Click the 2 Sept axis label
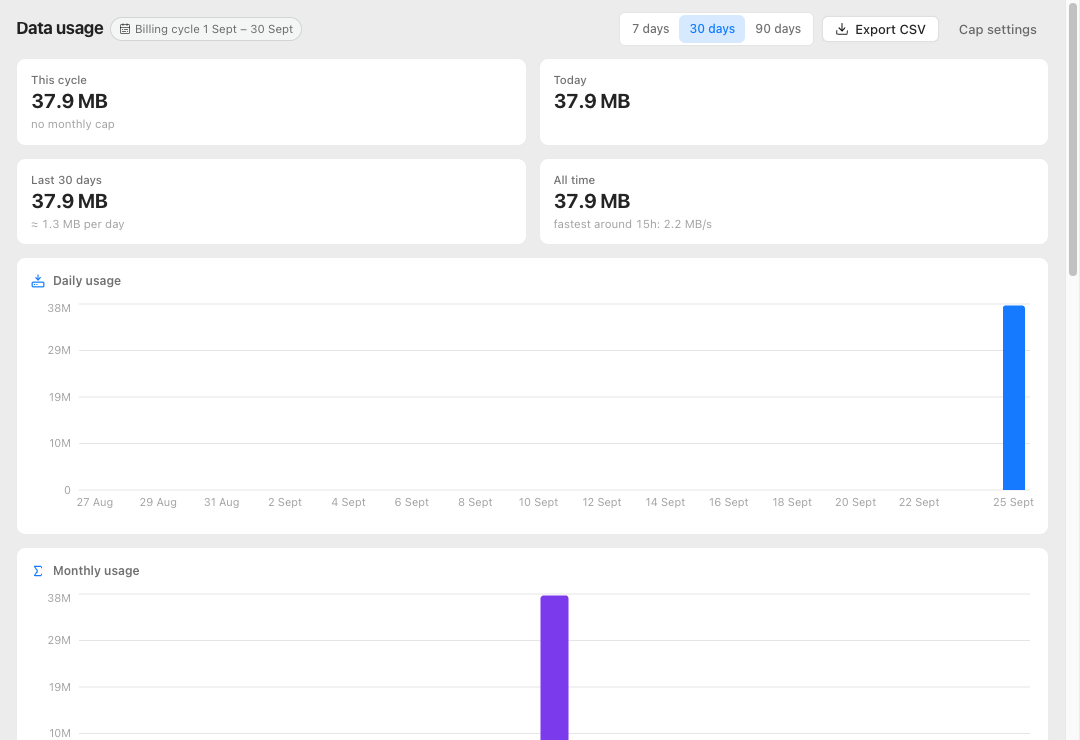This screenshot has width=1080, height=740. (285, 502)
